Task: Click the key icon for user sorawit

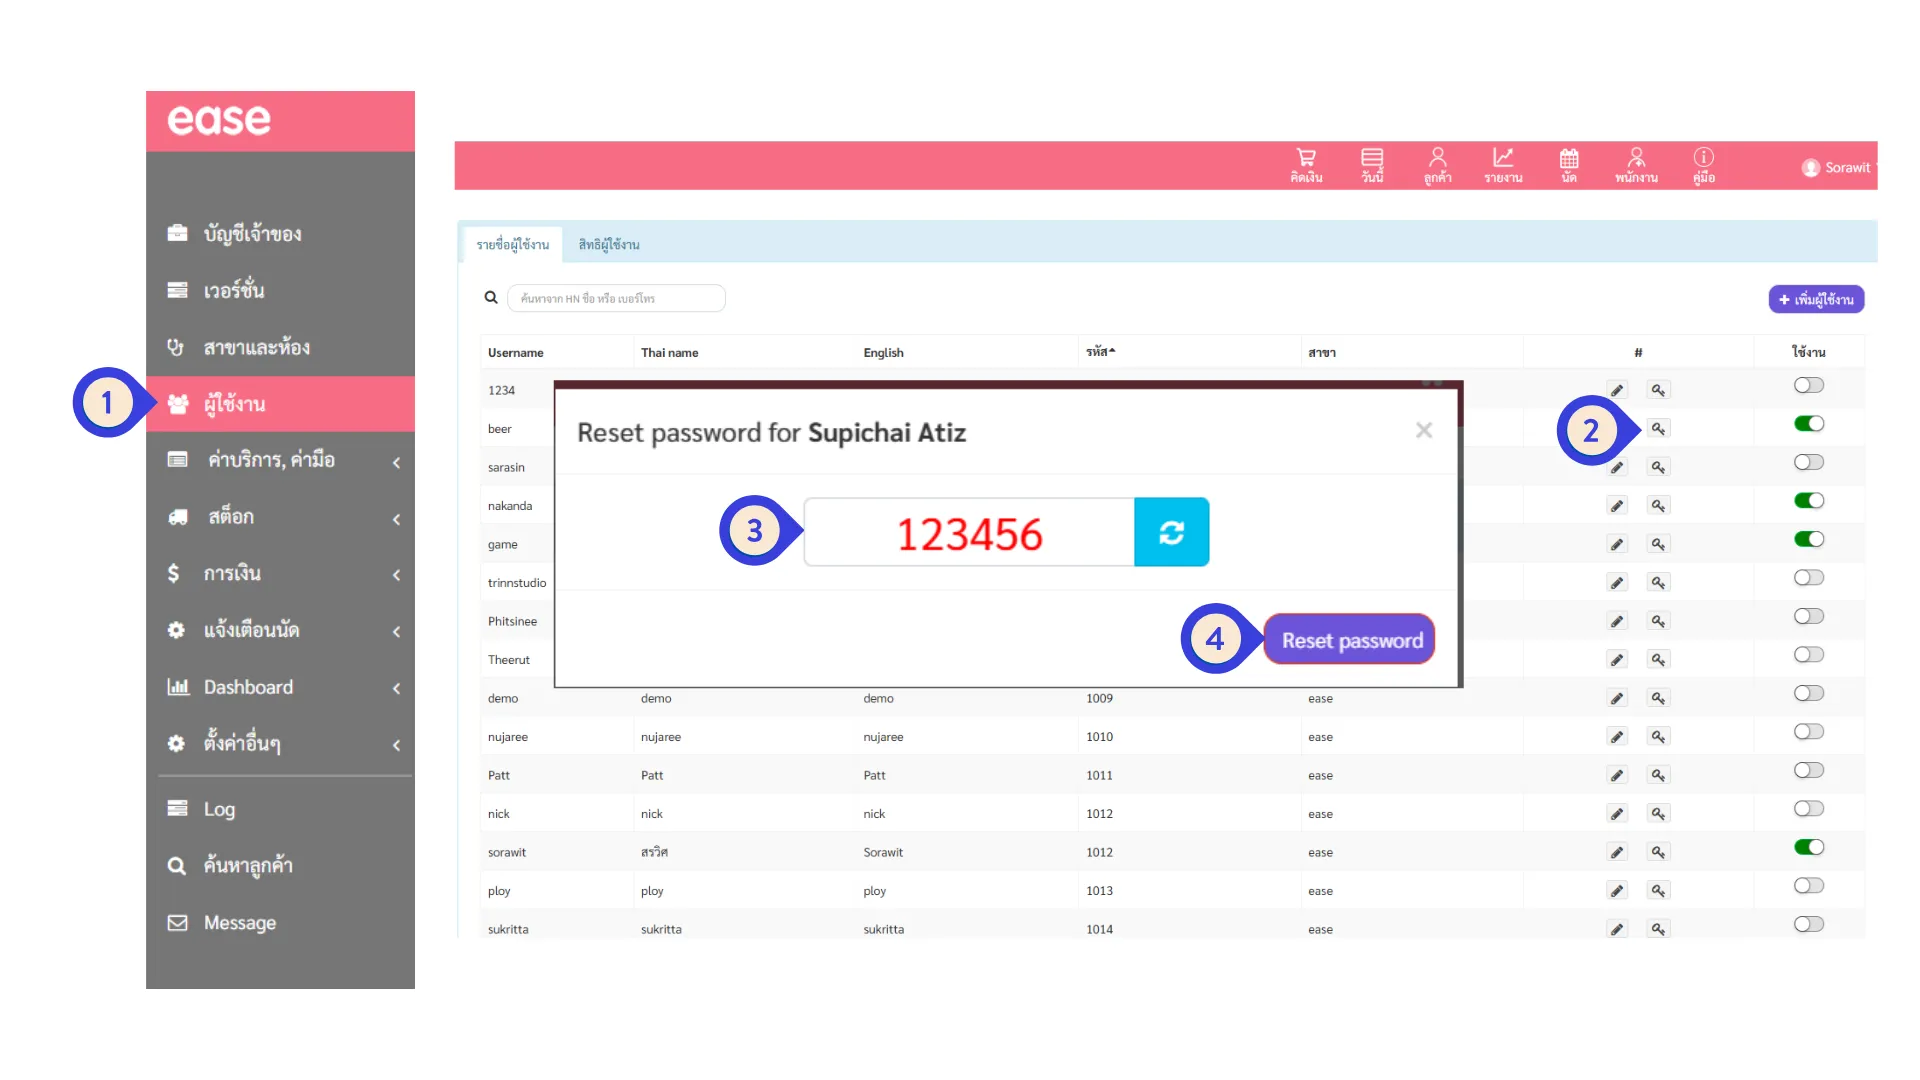Action: point(1658,852)
